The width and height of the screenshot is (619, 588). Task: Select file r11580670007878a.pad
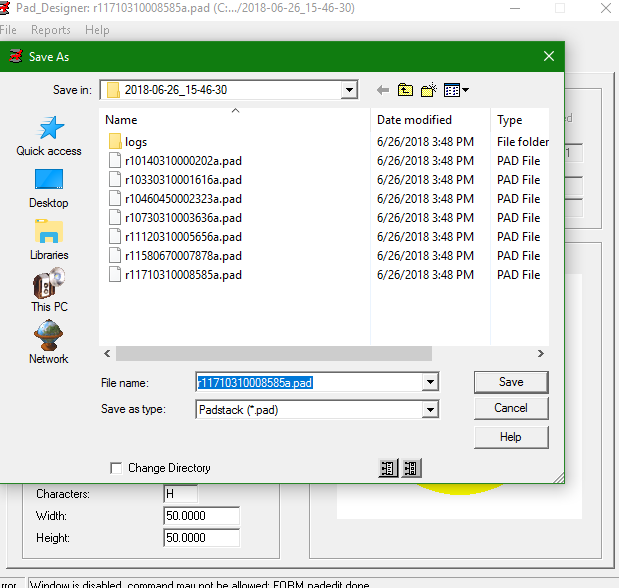(183, 255)
